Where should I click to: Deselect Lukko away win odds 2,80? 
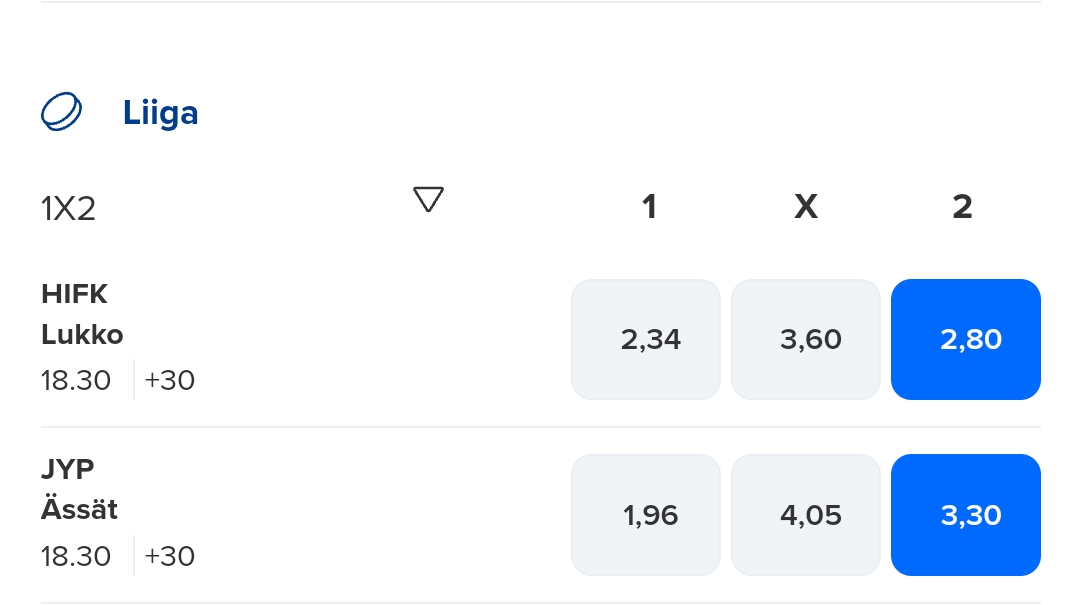966,339
